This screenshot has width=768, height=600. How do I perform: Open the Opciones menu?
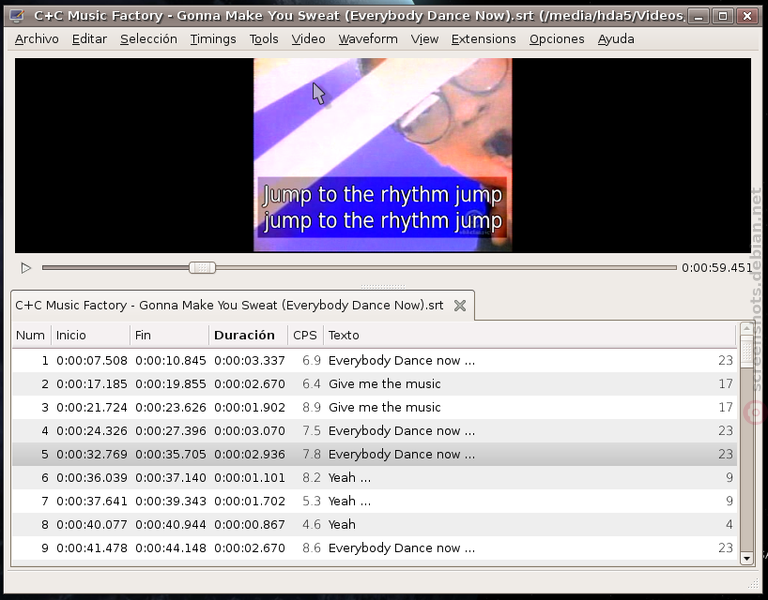coord(556,39)
